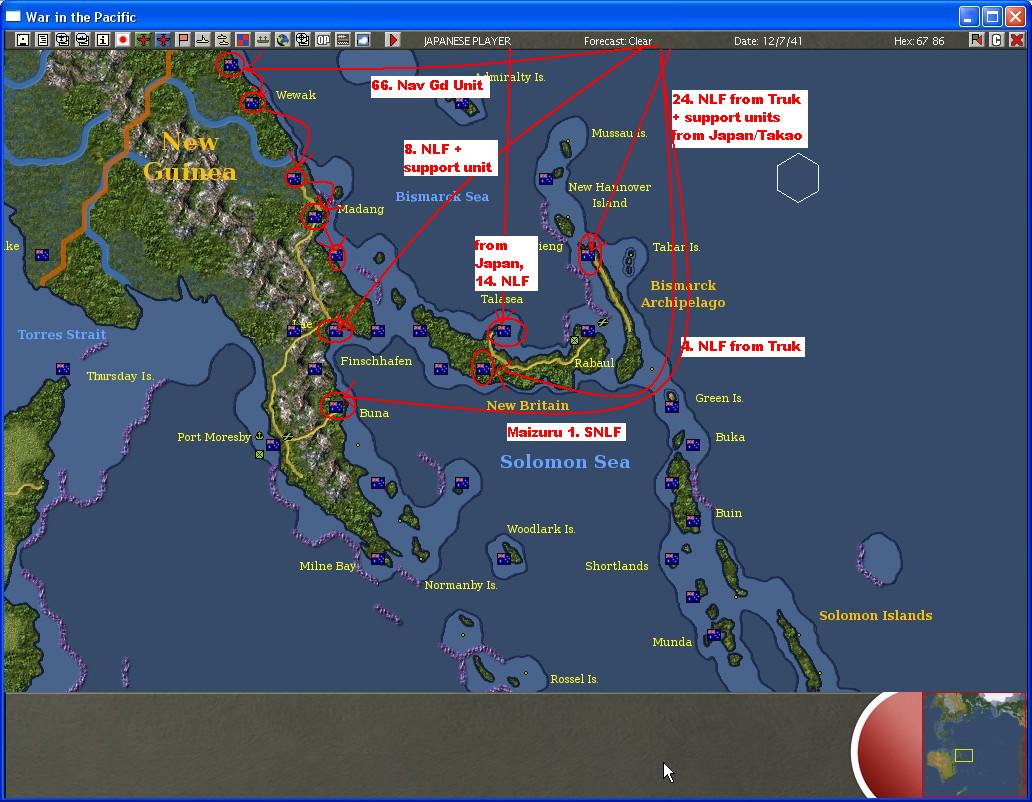Click the Solomon Sea map label

565,462
